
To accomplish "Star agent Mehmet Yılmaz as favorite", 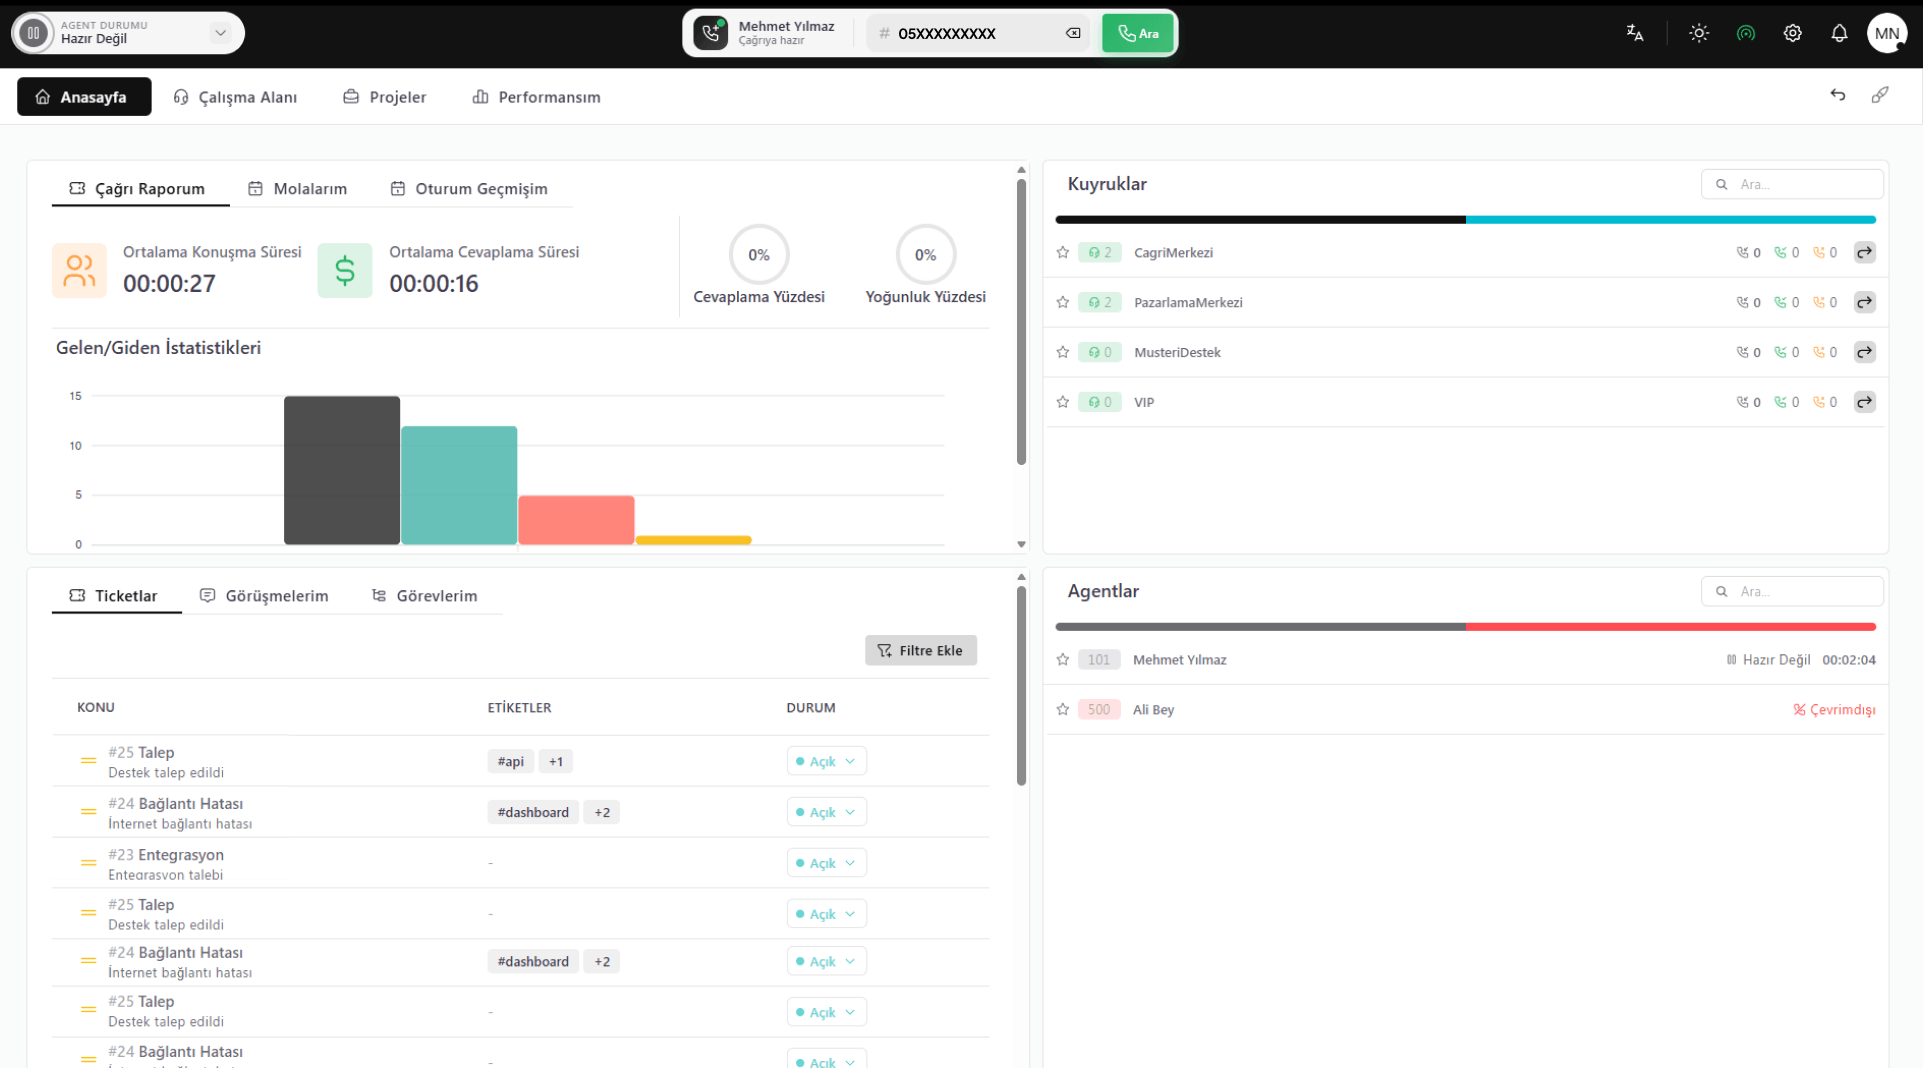I will 1063,660.
